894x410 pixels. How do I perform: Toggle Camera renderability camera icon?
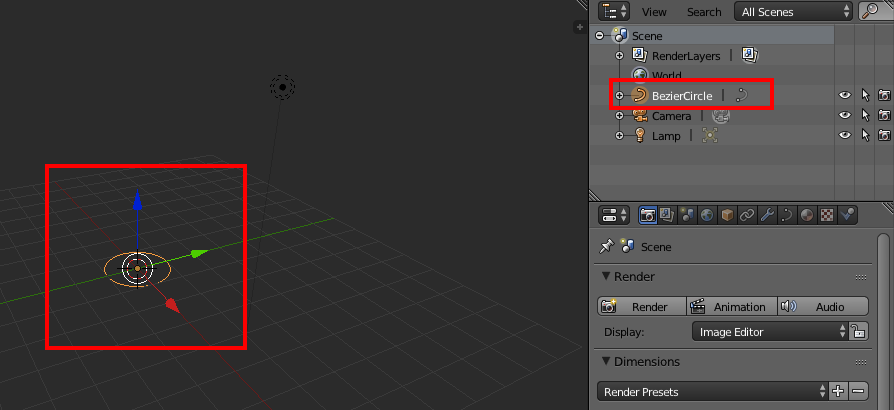tap(884, 116)
